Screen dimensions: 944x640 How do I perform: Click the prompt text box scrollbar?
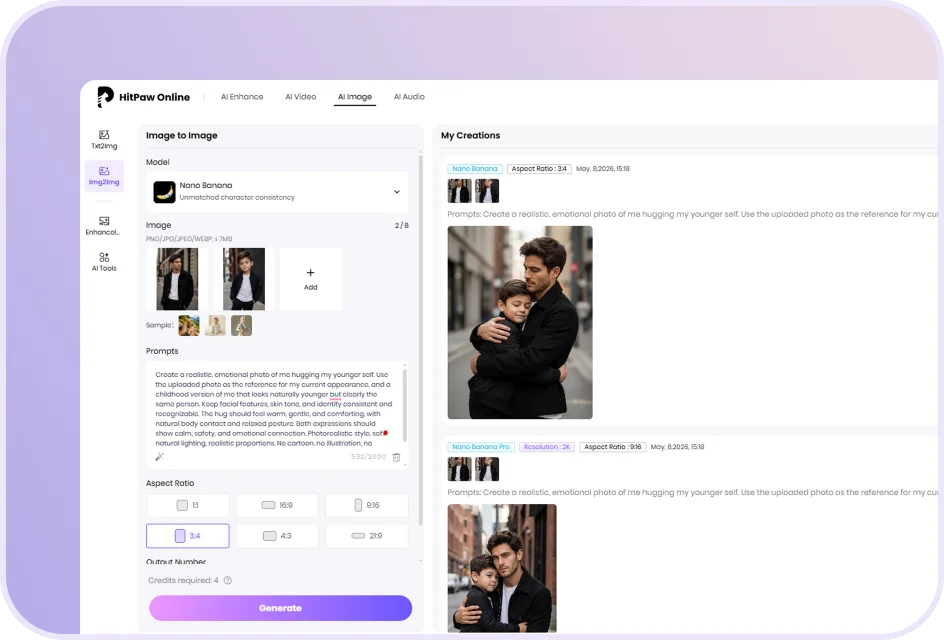coord(405,405)
